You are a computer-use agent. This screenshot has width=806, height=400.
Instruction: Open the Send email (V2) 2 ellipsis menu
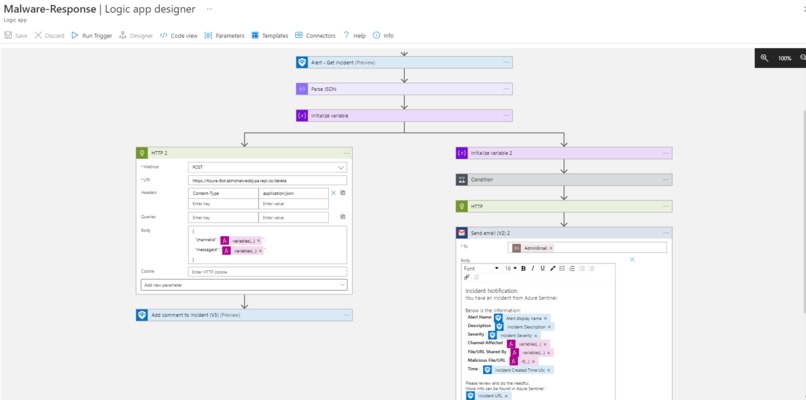[x=666, y=233]
